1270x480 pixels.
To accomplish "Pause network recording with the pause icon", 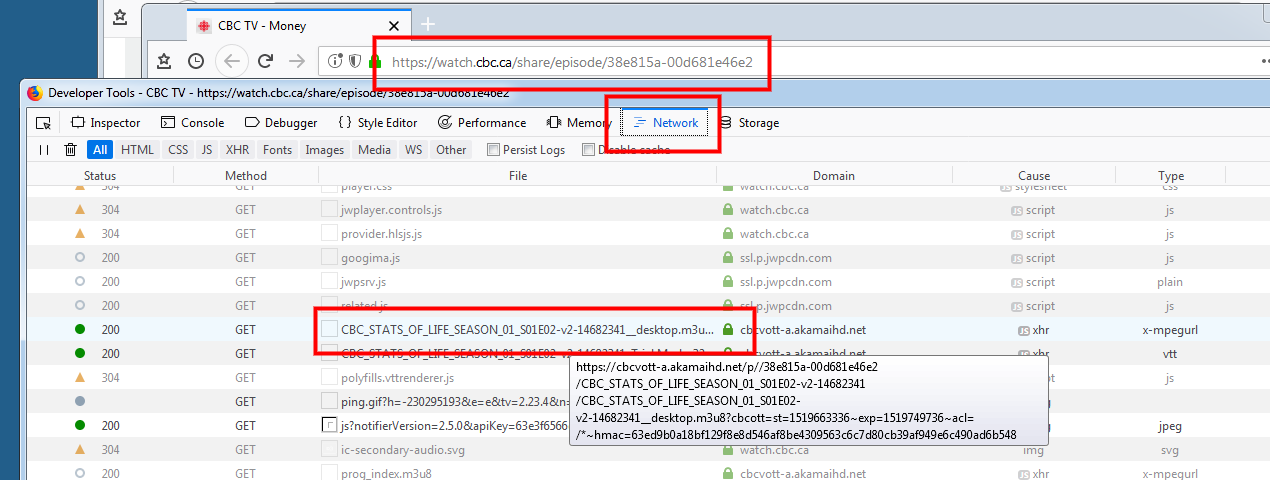I will coord(43,150).
